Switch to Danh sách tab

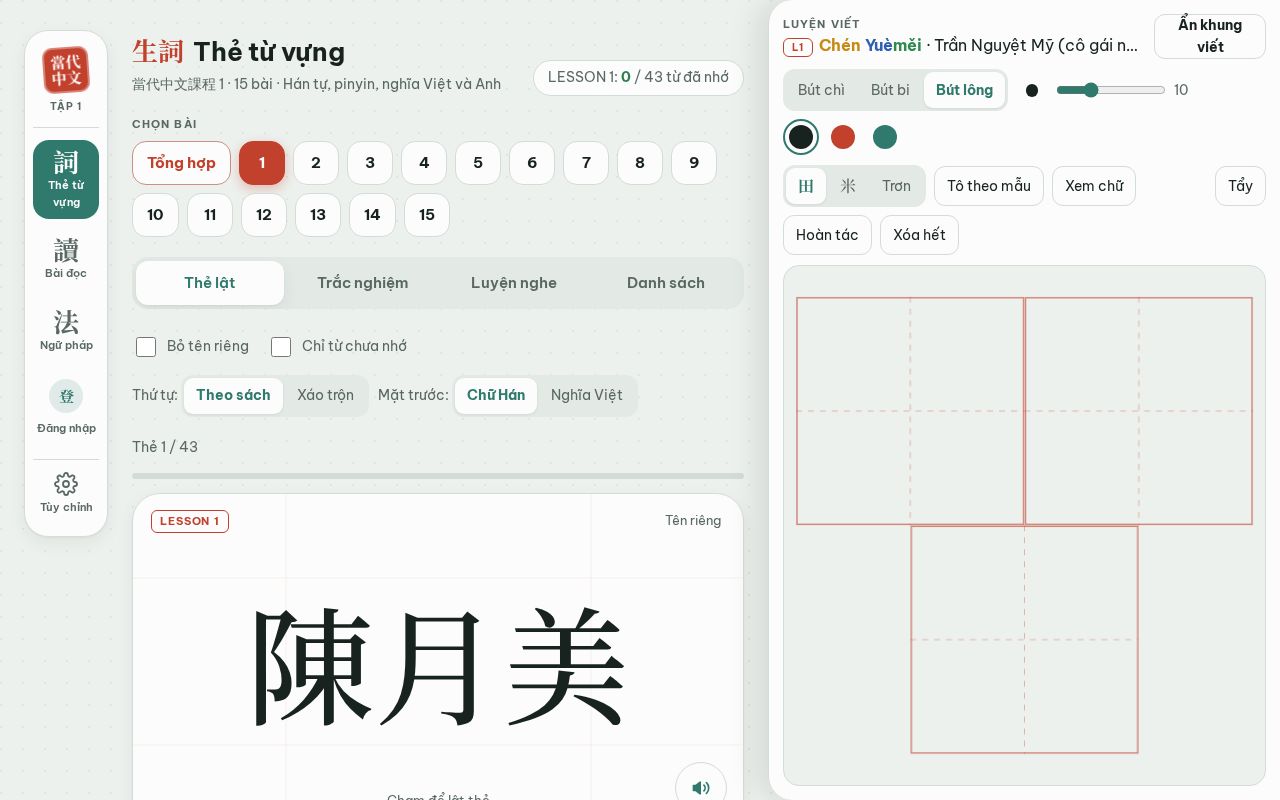666,283
